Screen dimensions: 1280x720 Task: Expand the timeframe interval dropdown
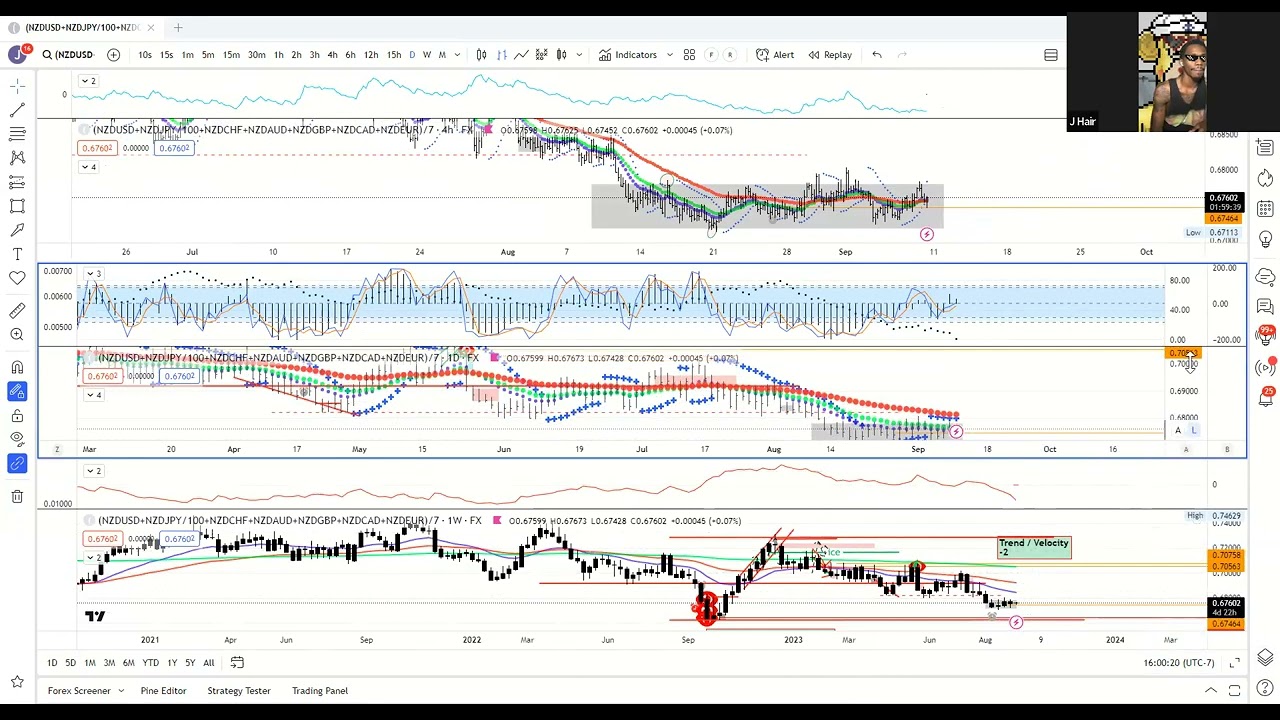[457, 55]
